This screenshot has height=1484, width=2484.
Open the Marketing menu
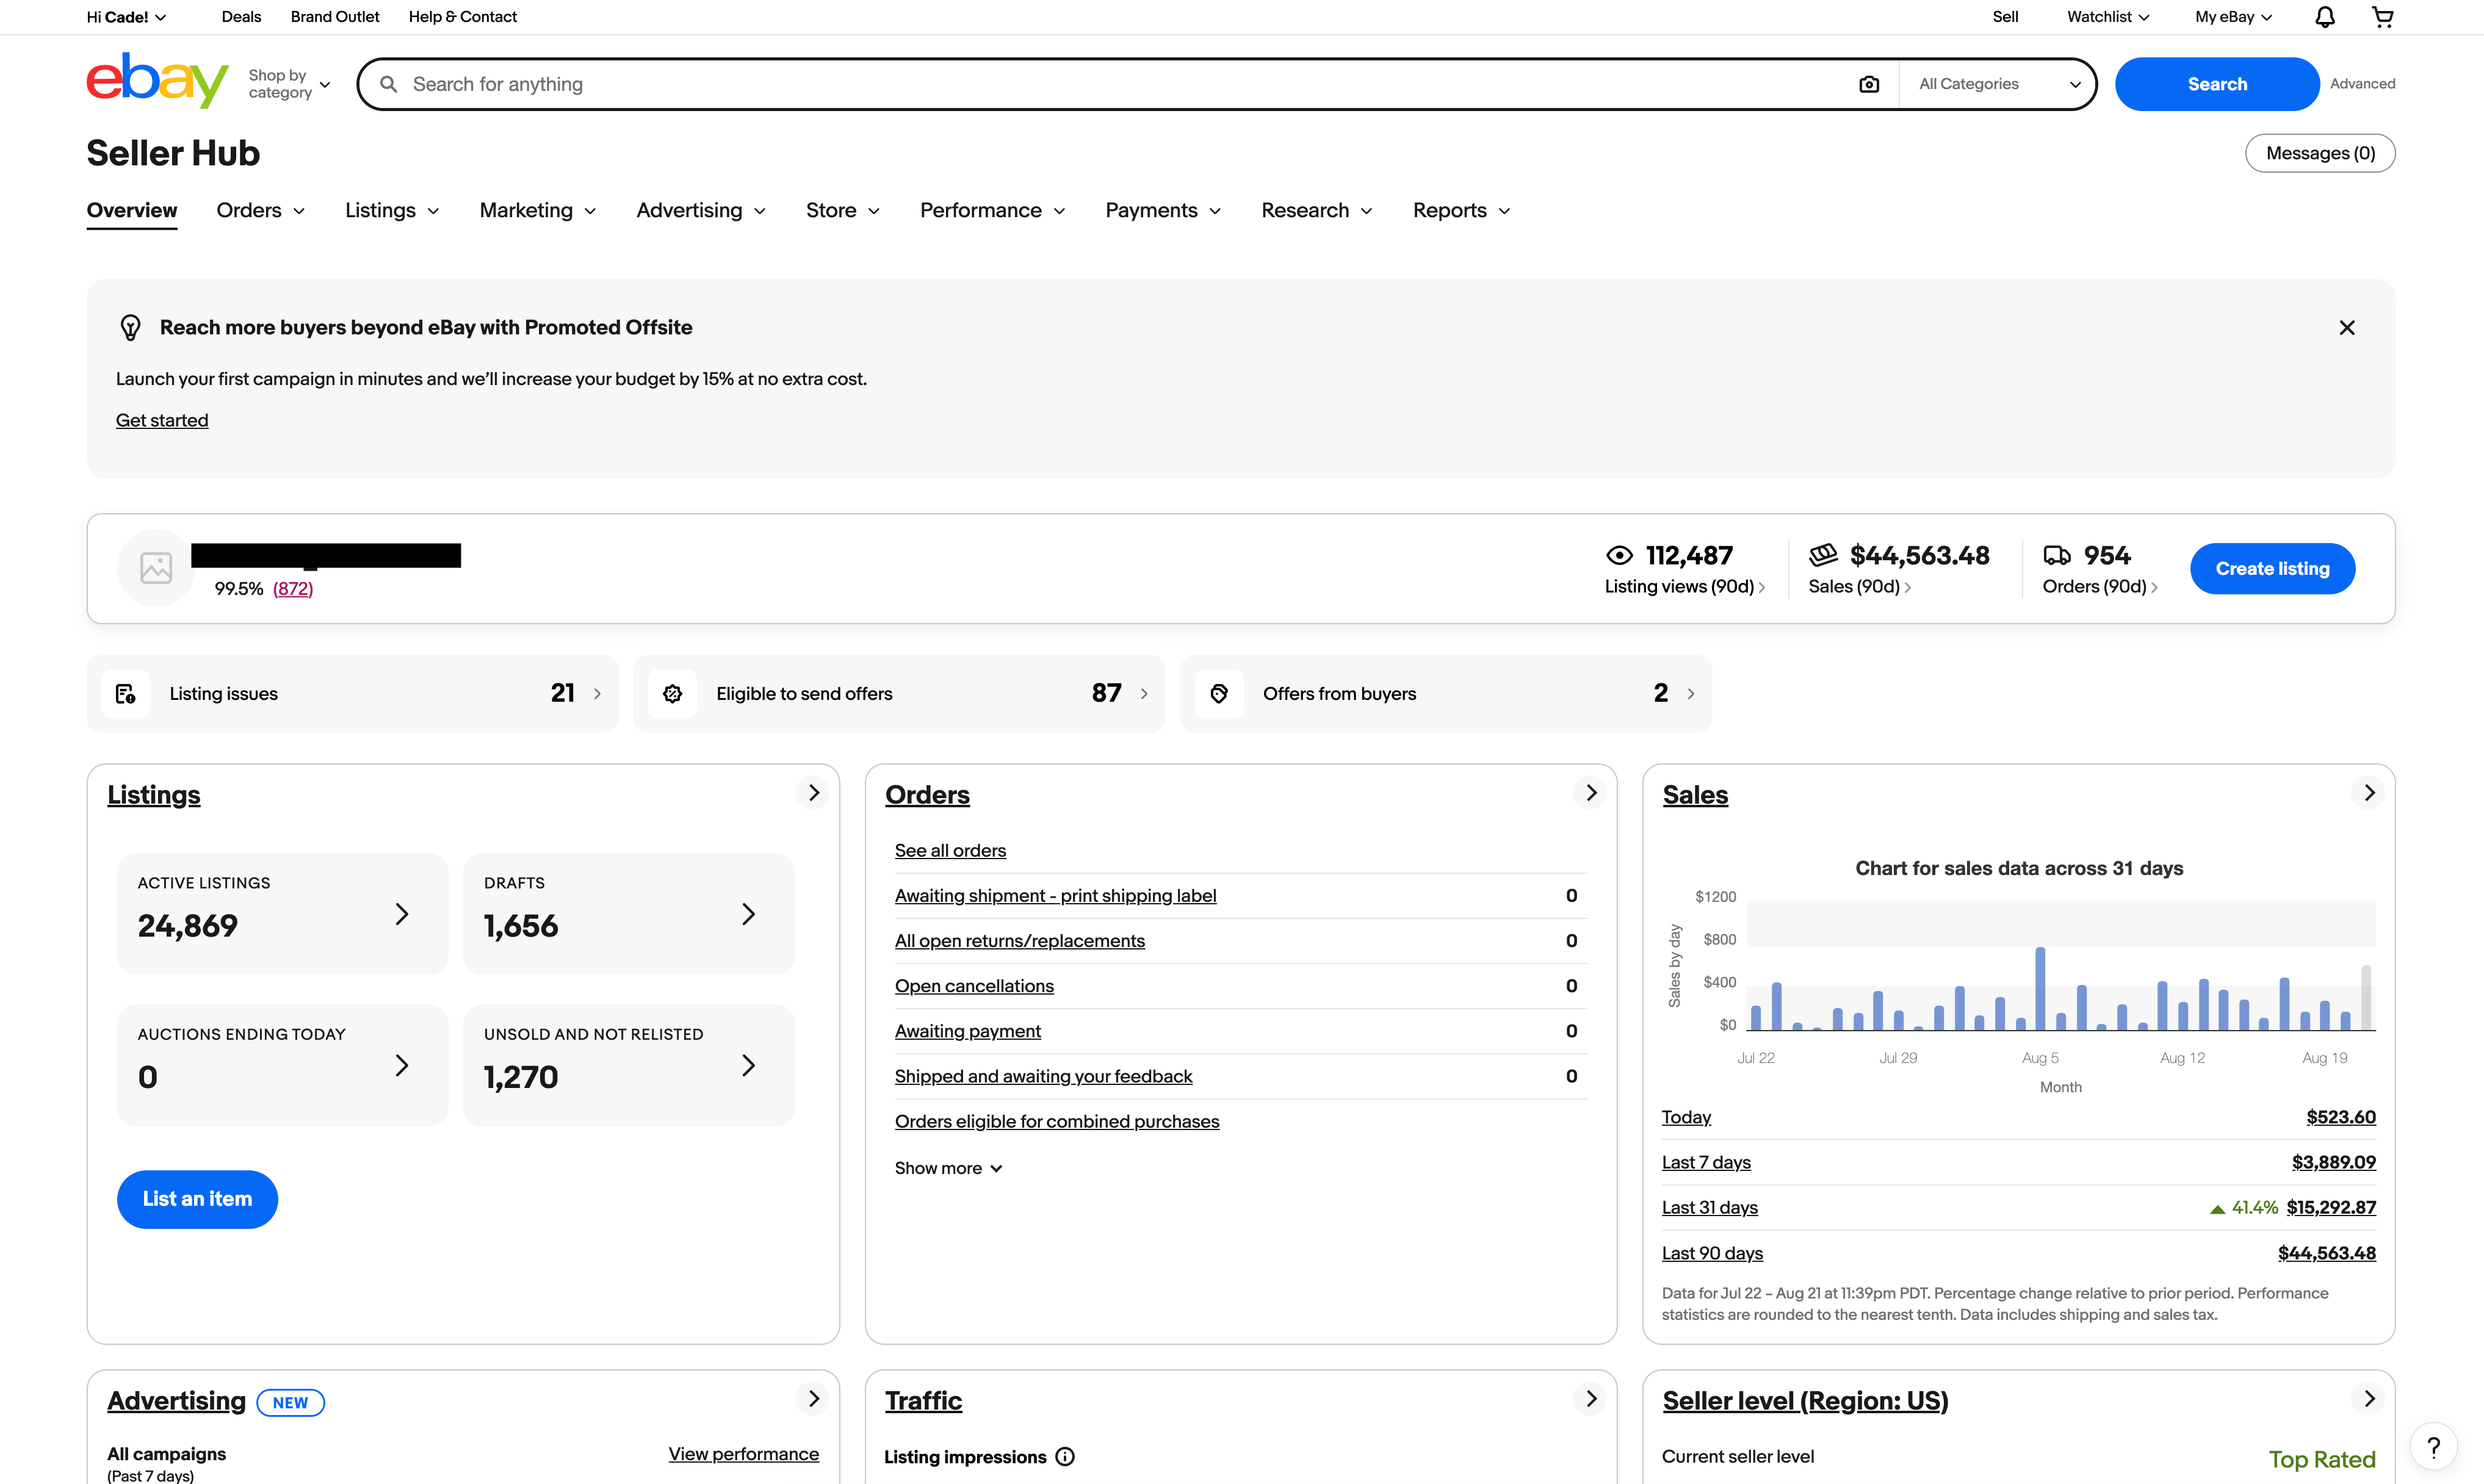pos(538,211)
